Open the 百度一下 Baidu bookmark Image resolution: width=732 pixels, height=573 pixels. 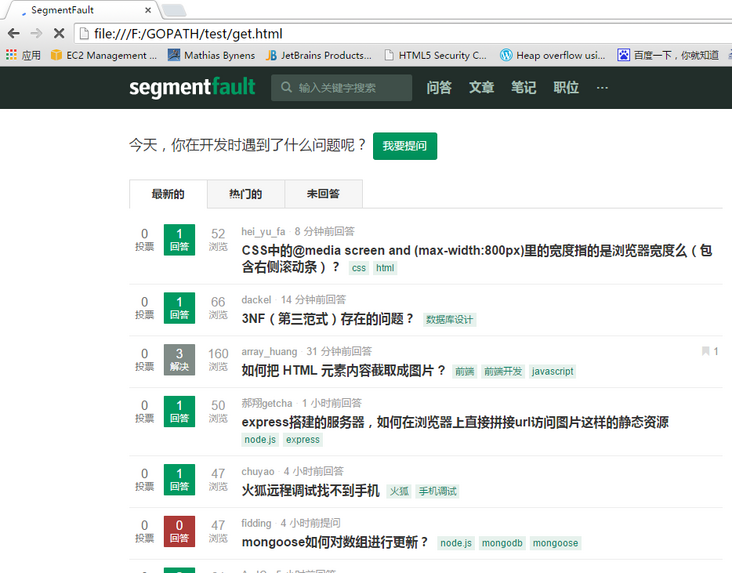[668, 55]
